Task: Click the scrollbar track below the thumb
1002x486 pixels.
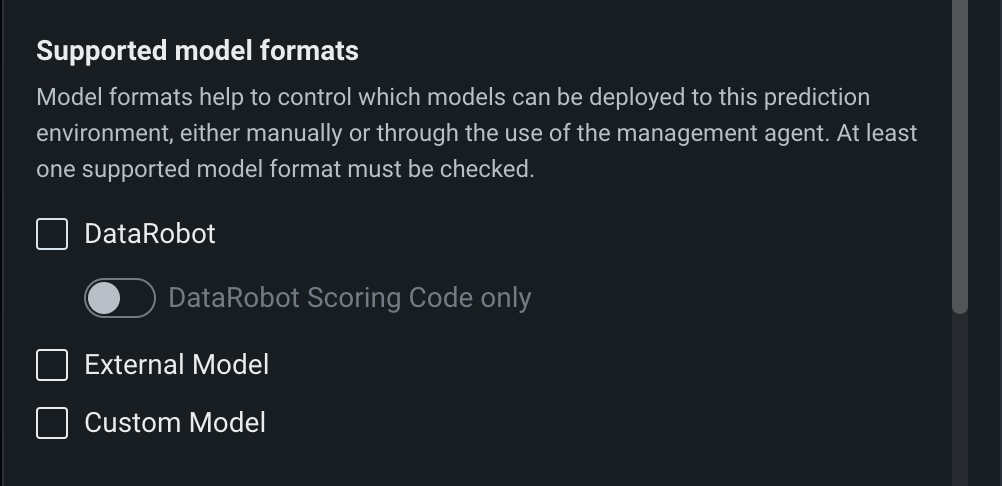Action: click(960, 400)
